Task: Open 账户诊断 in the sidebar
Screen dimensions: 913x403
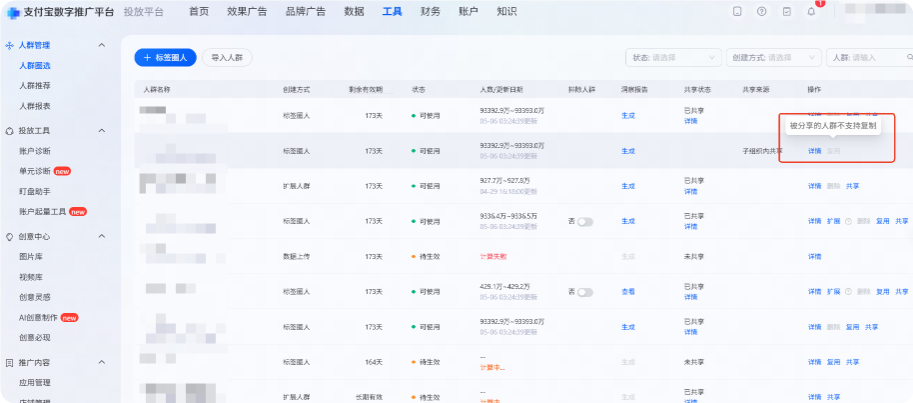Action: 35,151
